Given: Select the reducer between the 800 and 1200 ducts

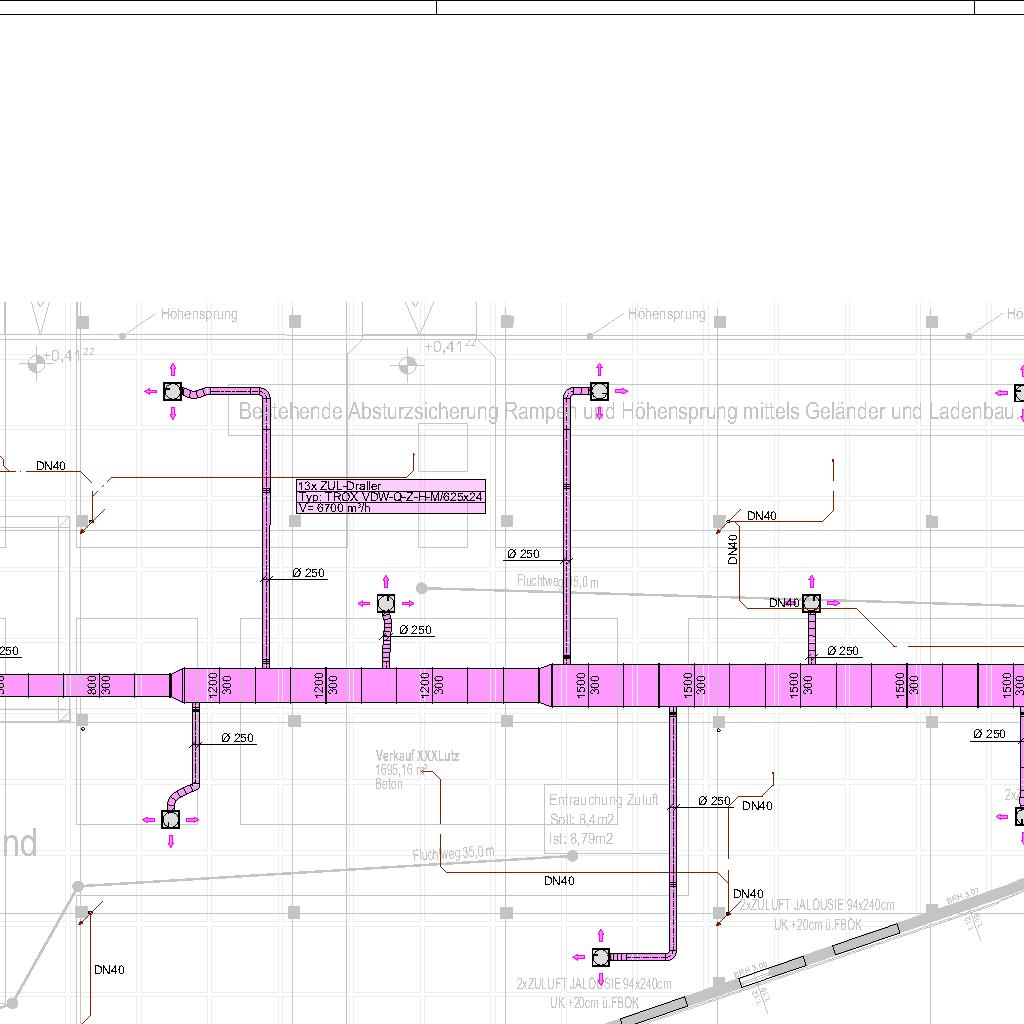Looking at the screenshot, I should coord(177,685).
